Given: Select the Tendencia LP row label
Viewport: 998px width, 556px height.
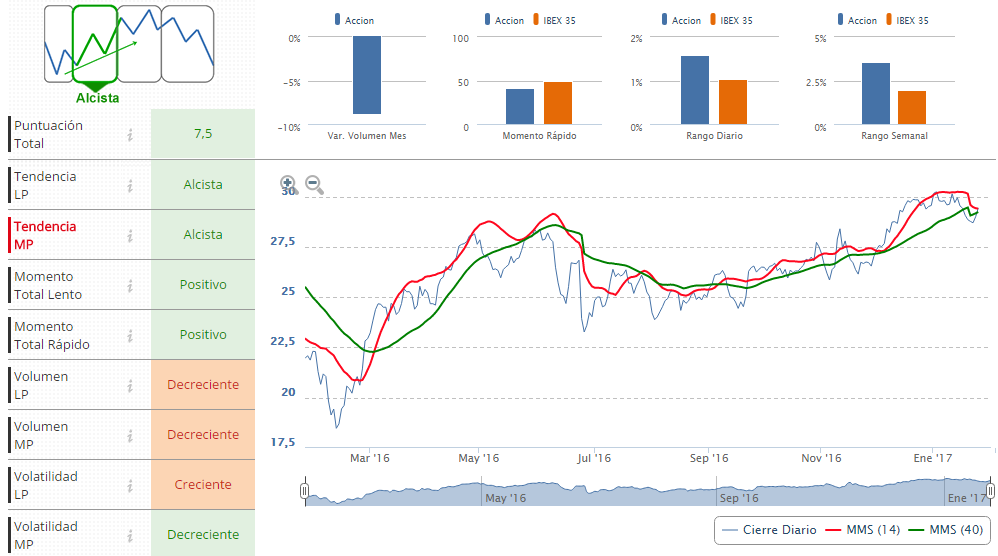Looking at the screenshot, I should click(x=45, y=185).
